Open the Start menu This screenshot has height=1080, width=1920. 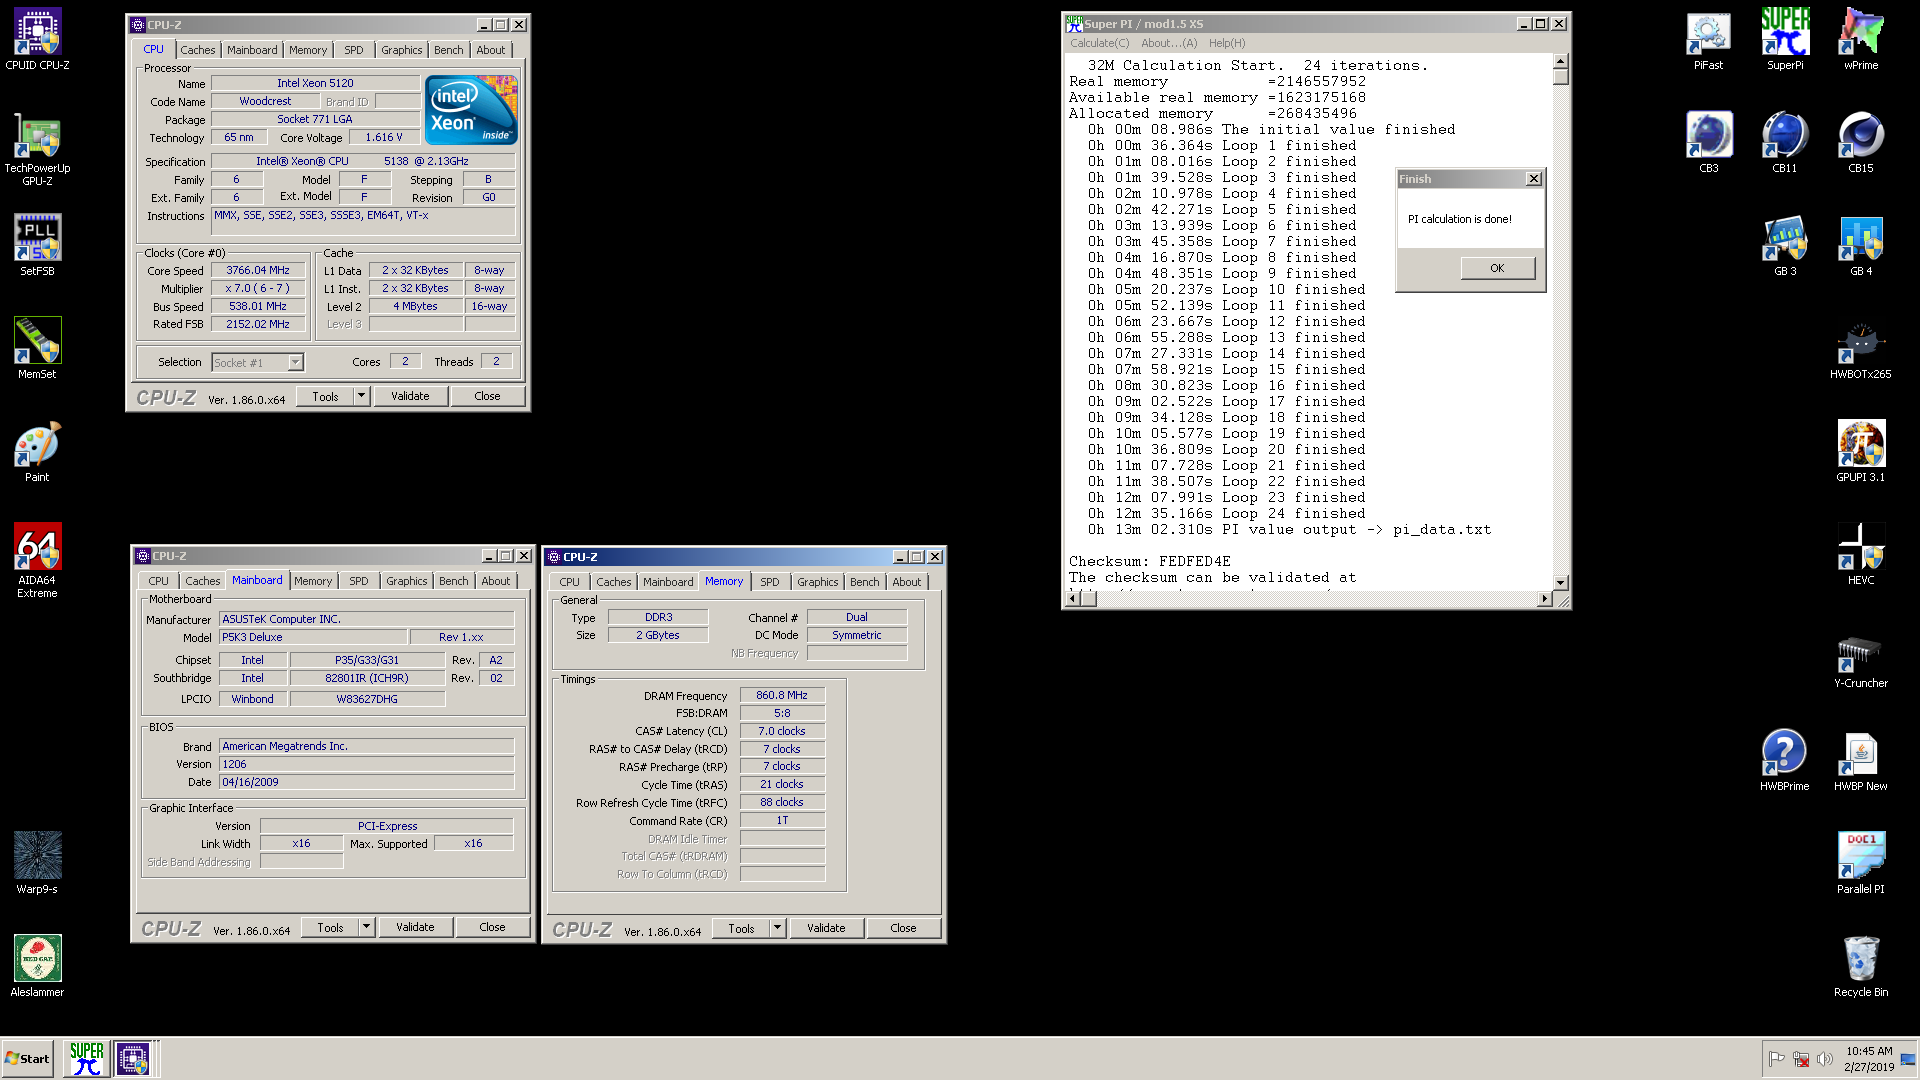[28, 1058]
